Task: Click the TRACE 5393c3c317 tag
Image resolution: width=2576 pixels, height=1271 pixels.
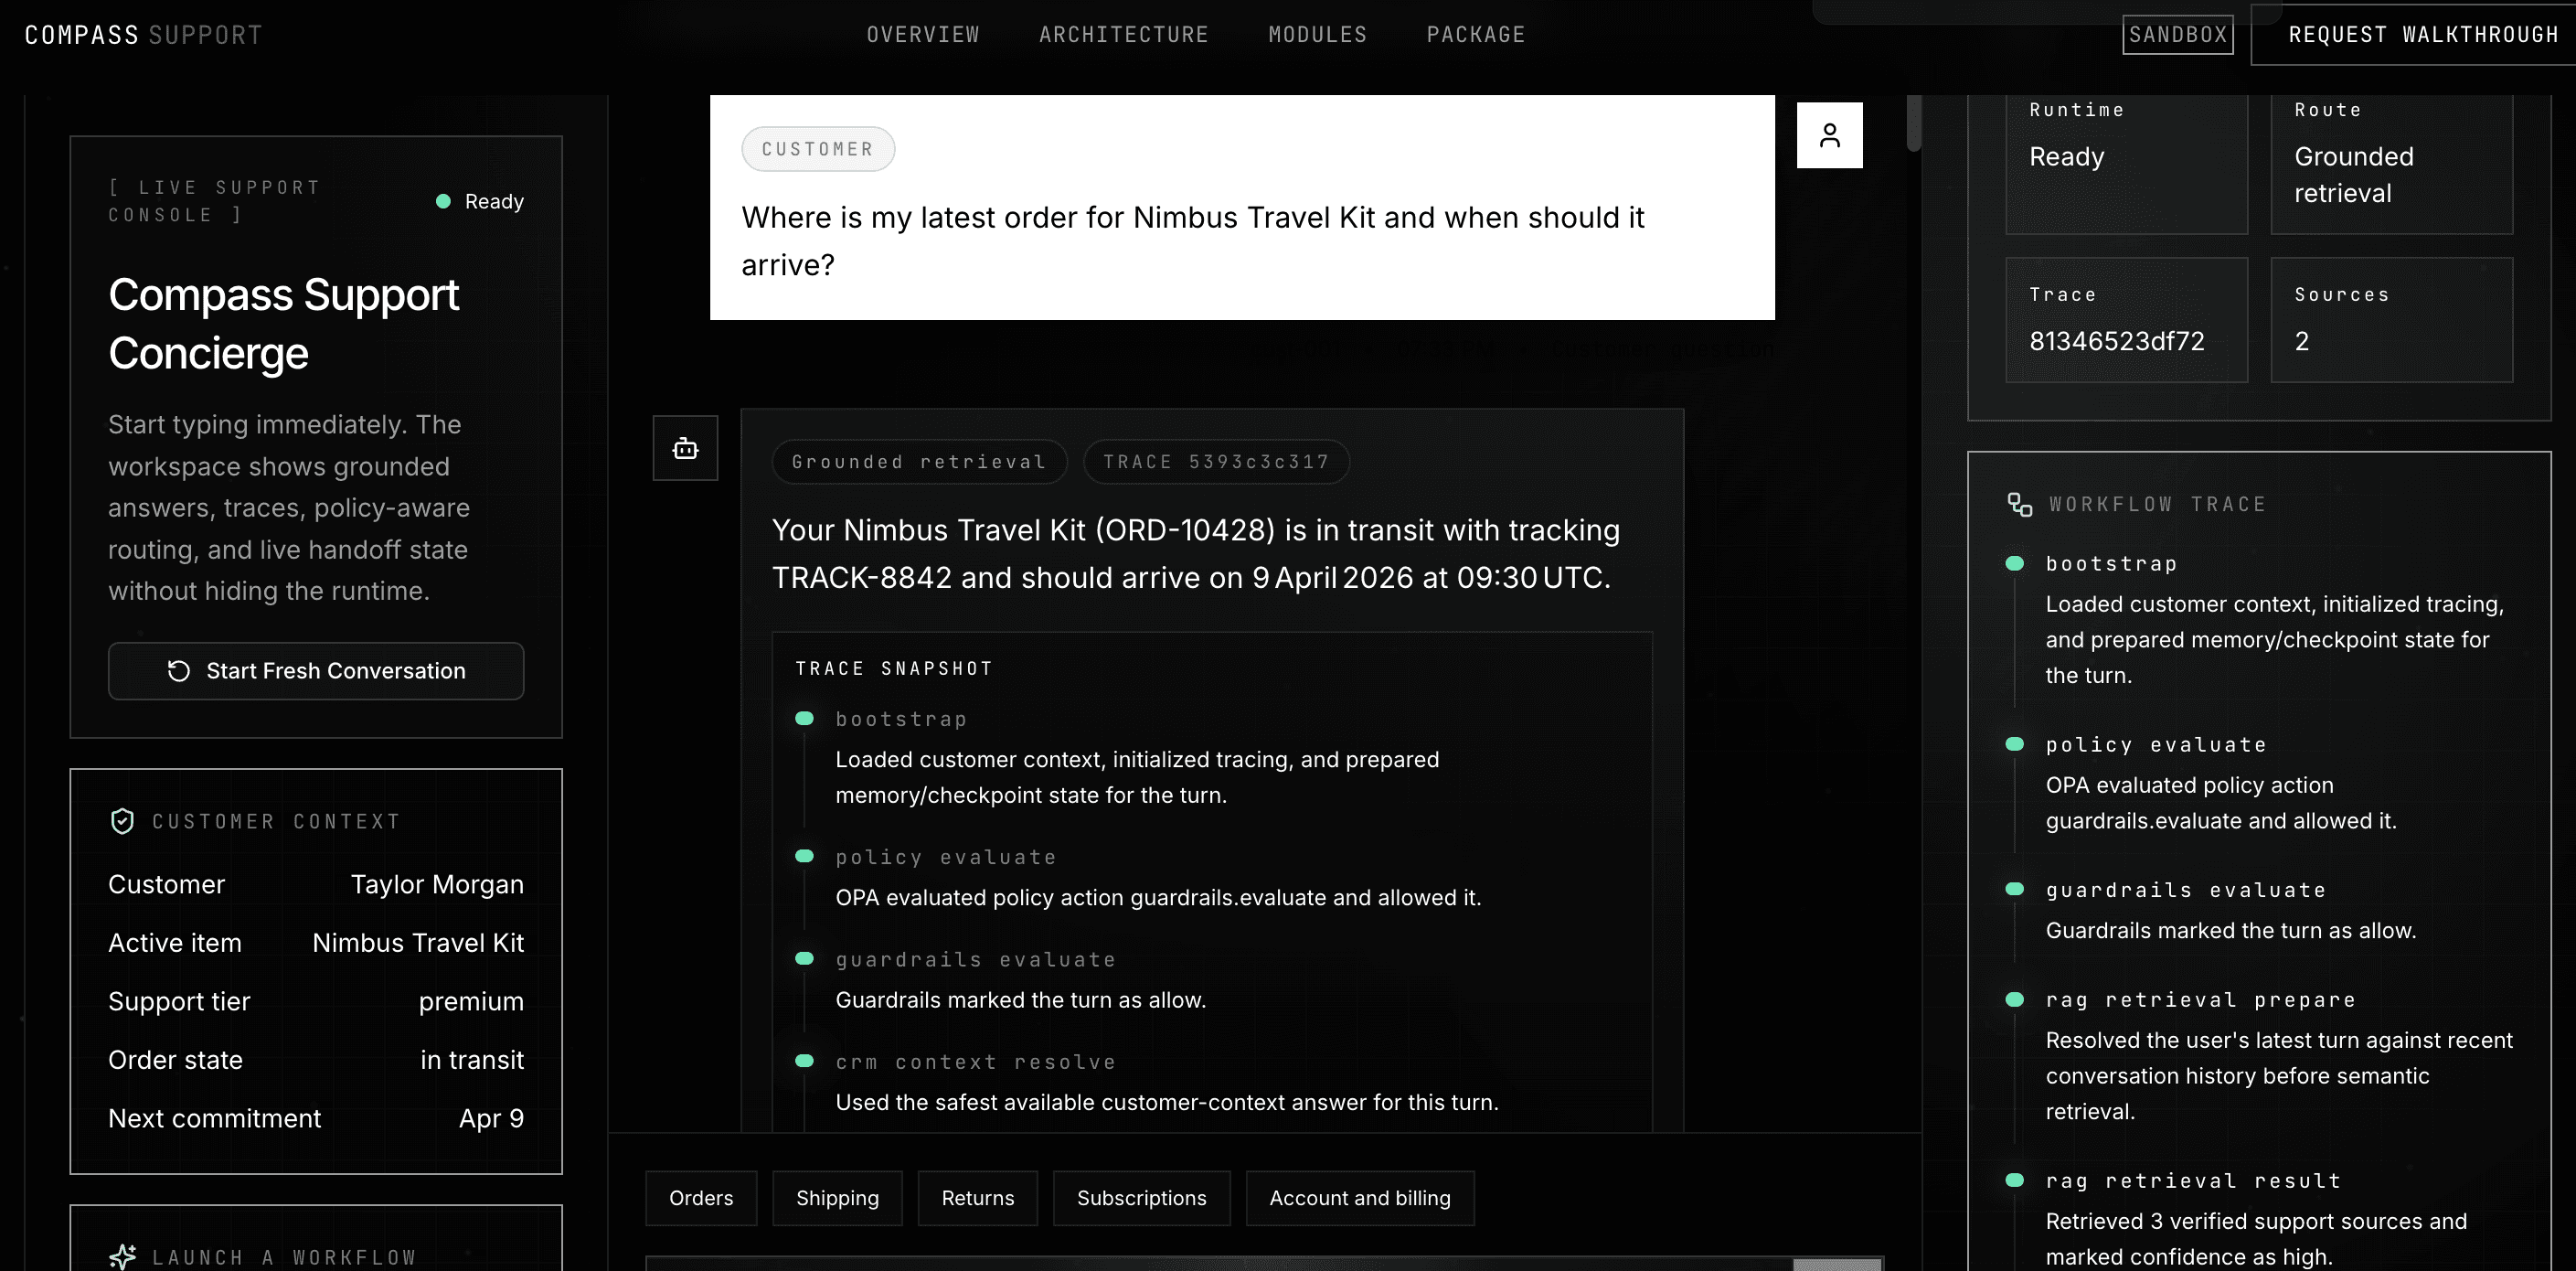Action: (1216, 462)
